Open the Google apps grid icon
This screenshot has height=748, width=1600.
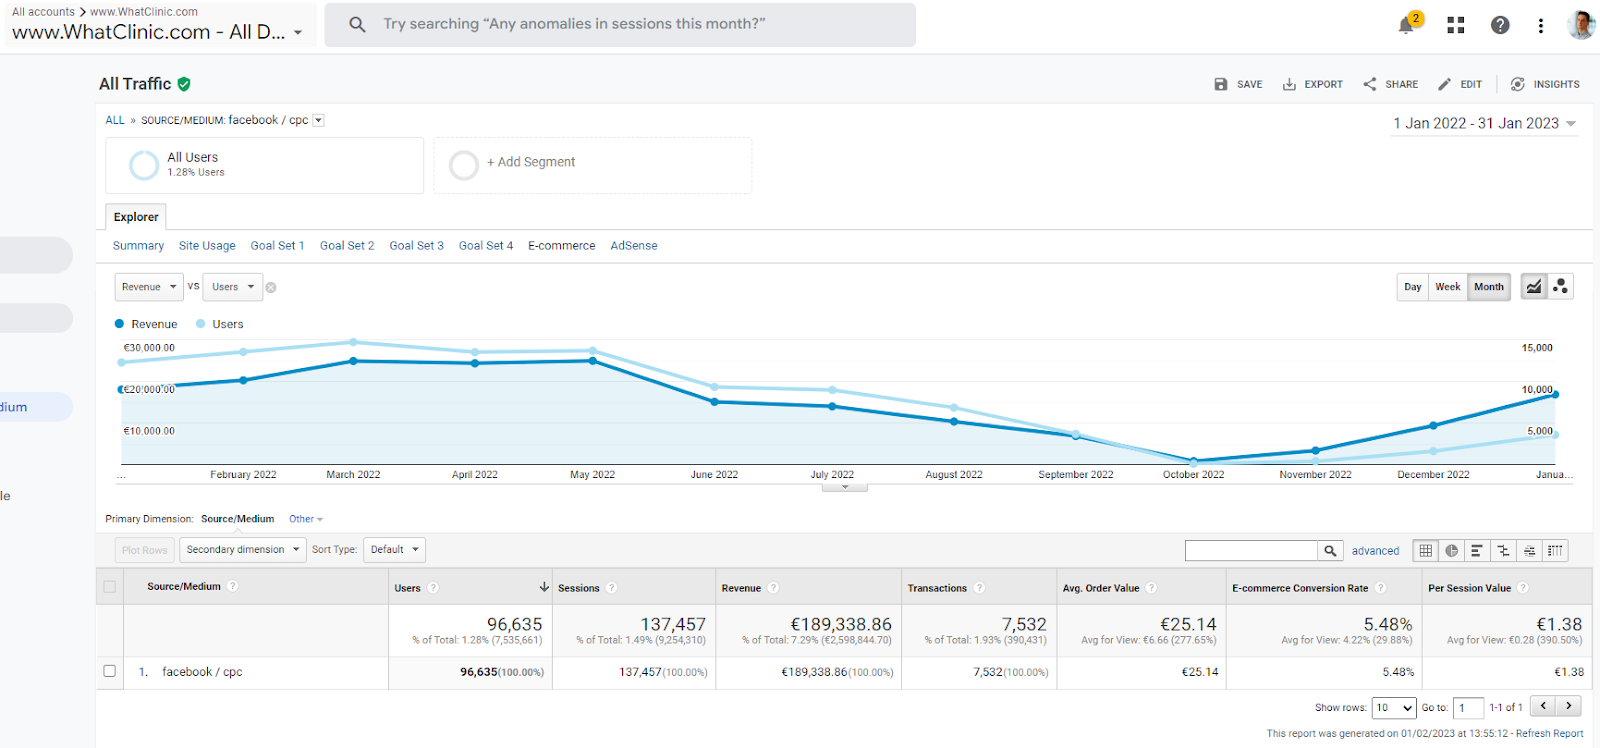(x=1456, y=25)
